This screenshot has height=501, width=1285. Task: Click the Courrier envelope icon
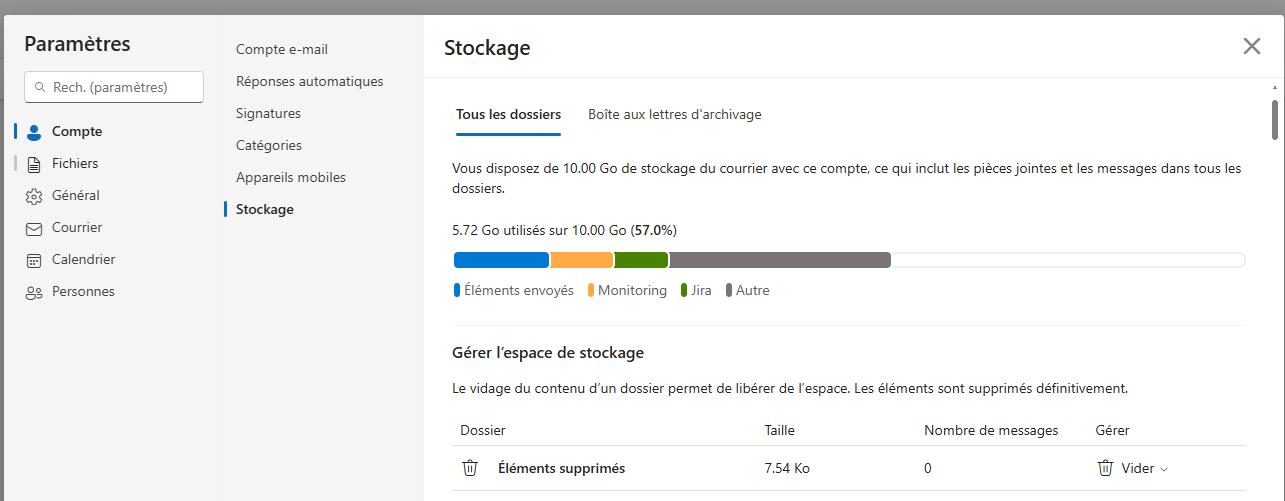click(34, 228)
